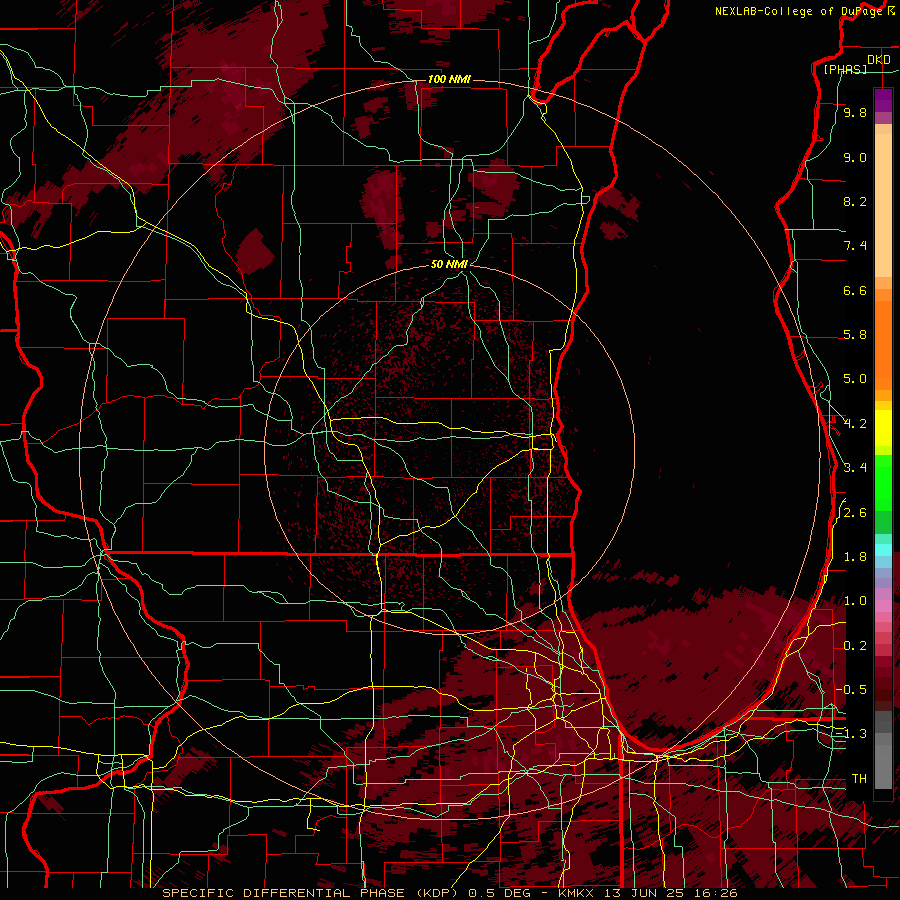This screenshot has height=900, width=900.
Task: Click the DKD label above the color scale
Action: (879, 60)
